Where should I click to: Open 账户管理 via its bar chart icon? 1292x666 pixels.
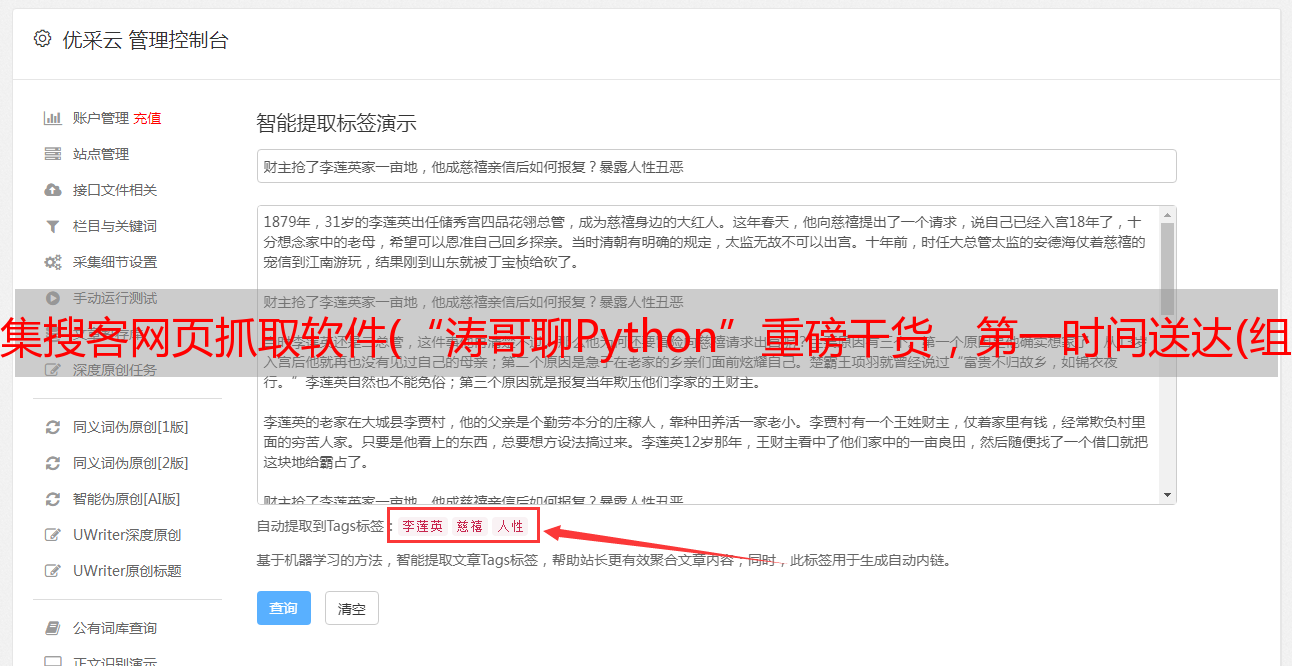[x=53, y=118]
